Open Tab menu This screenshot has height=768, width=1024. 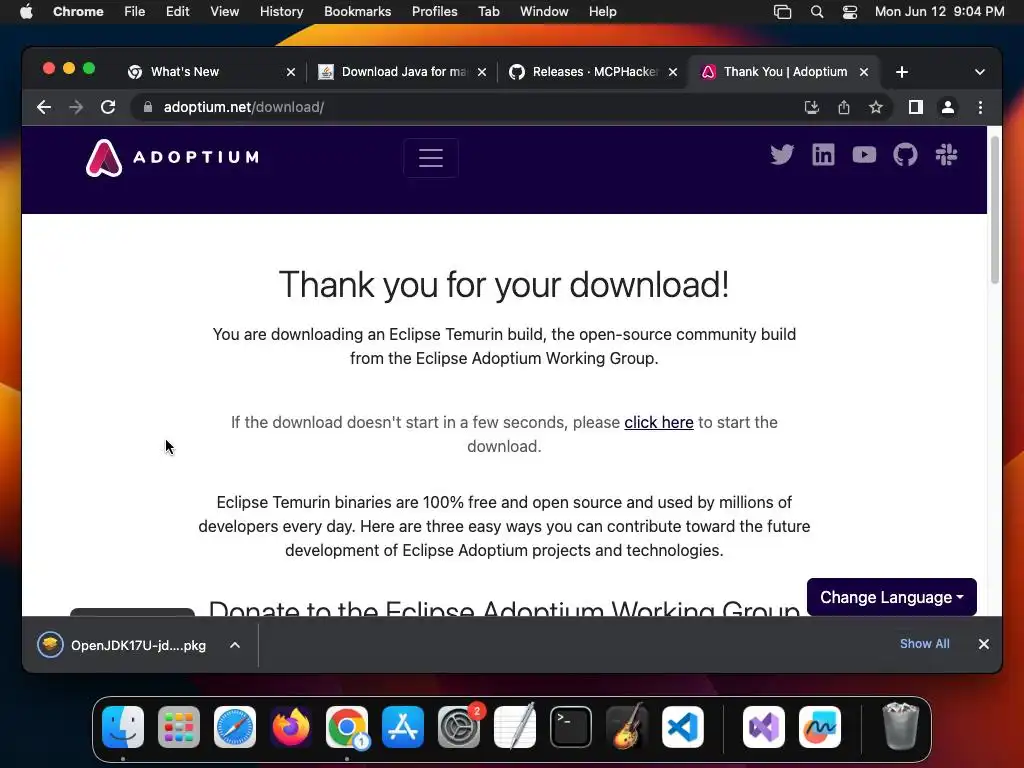488,12
